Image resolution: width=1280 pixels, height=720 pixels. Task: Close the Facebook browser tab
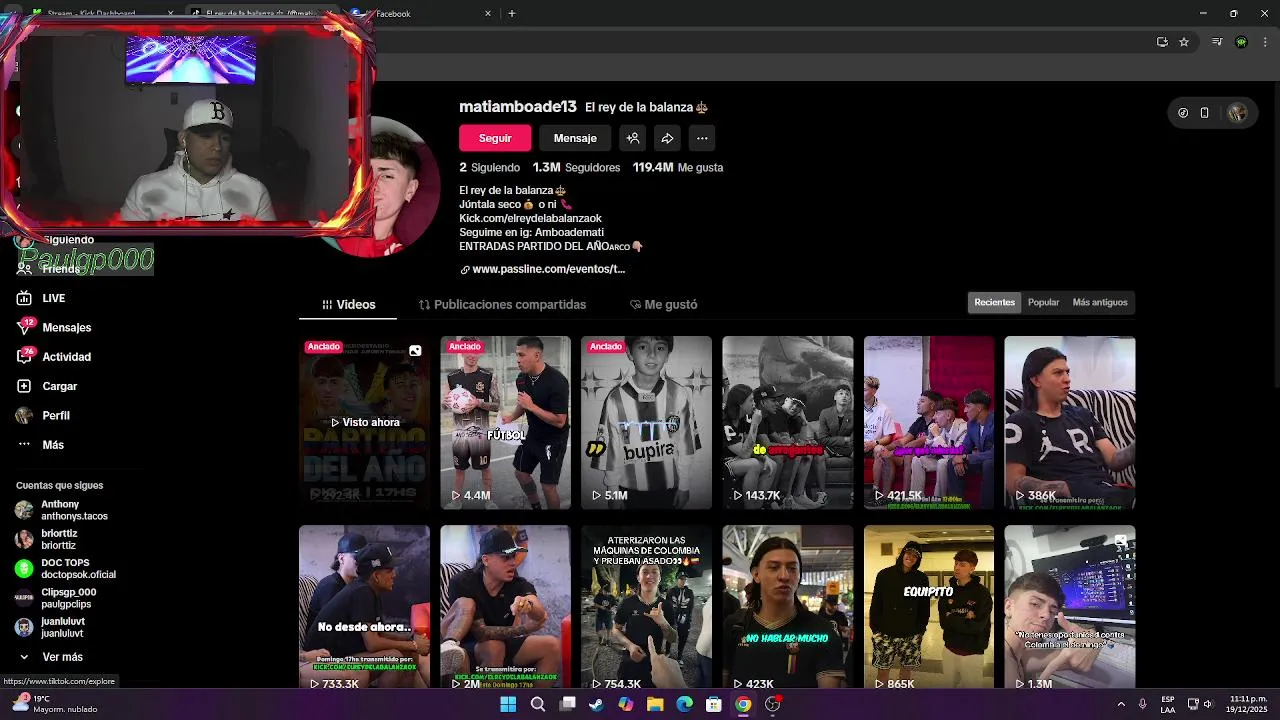pyautogui.click(x=488, y=13)
